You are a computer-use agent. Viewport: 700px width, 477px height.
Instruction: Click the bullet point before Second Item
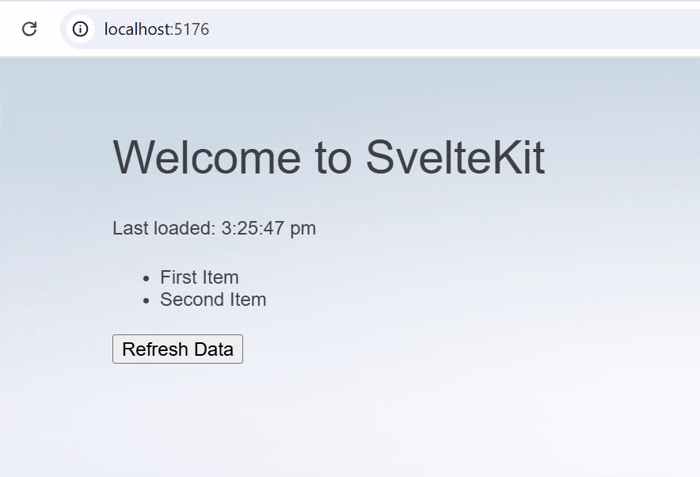point(146,300)
